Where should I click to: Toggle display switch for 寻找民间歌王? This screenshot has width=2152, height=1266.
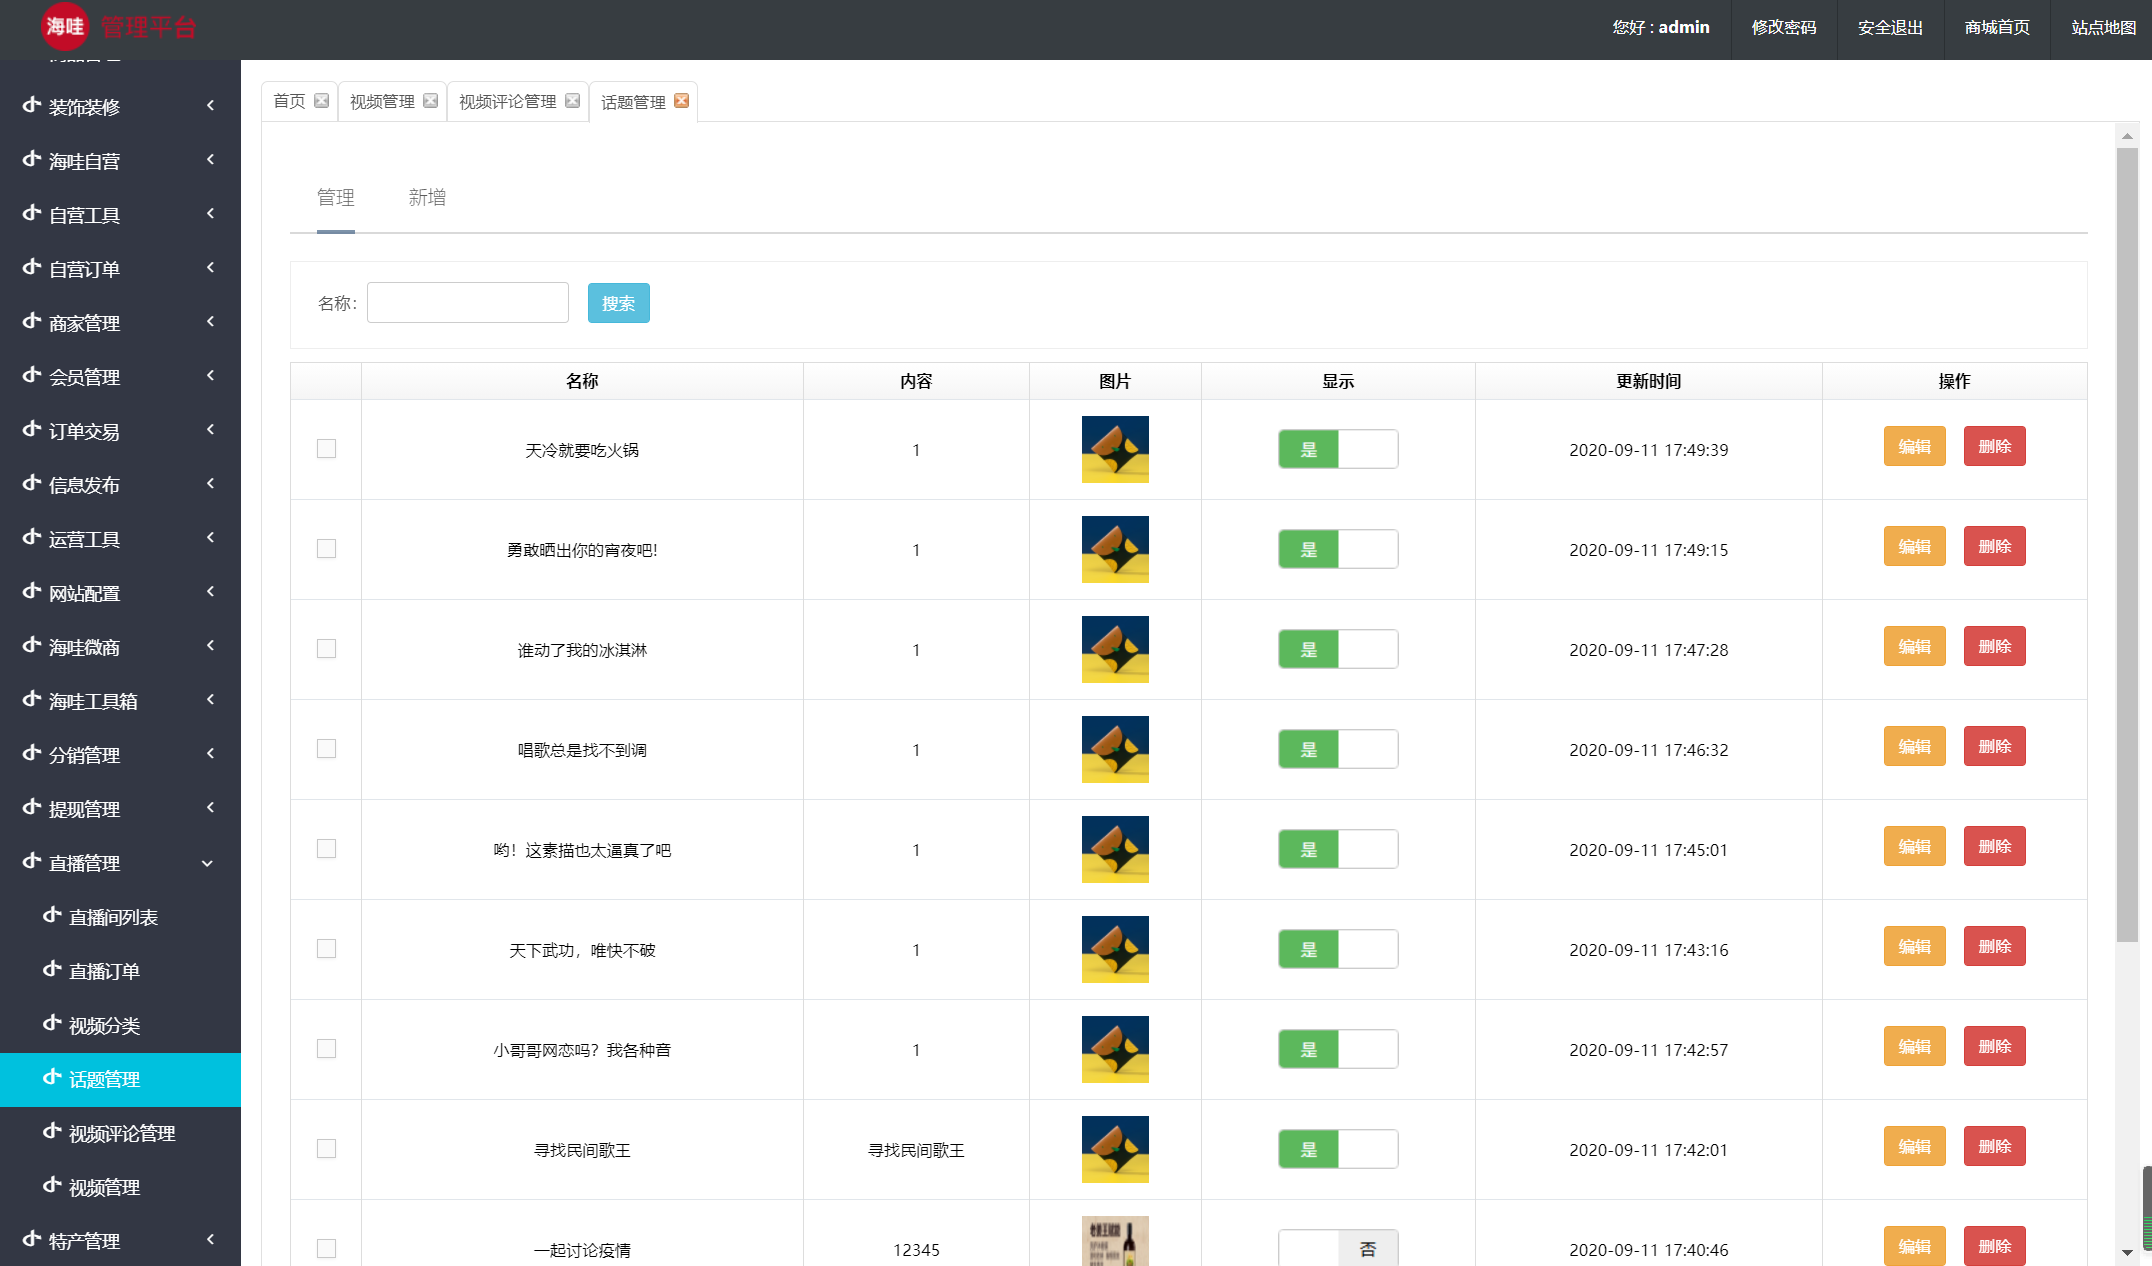pos(1337,1150)
